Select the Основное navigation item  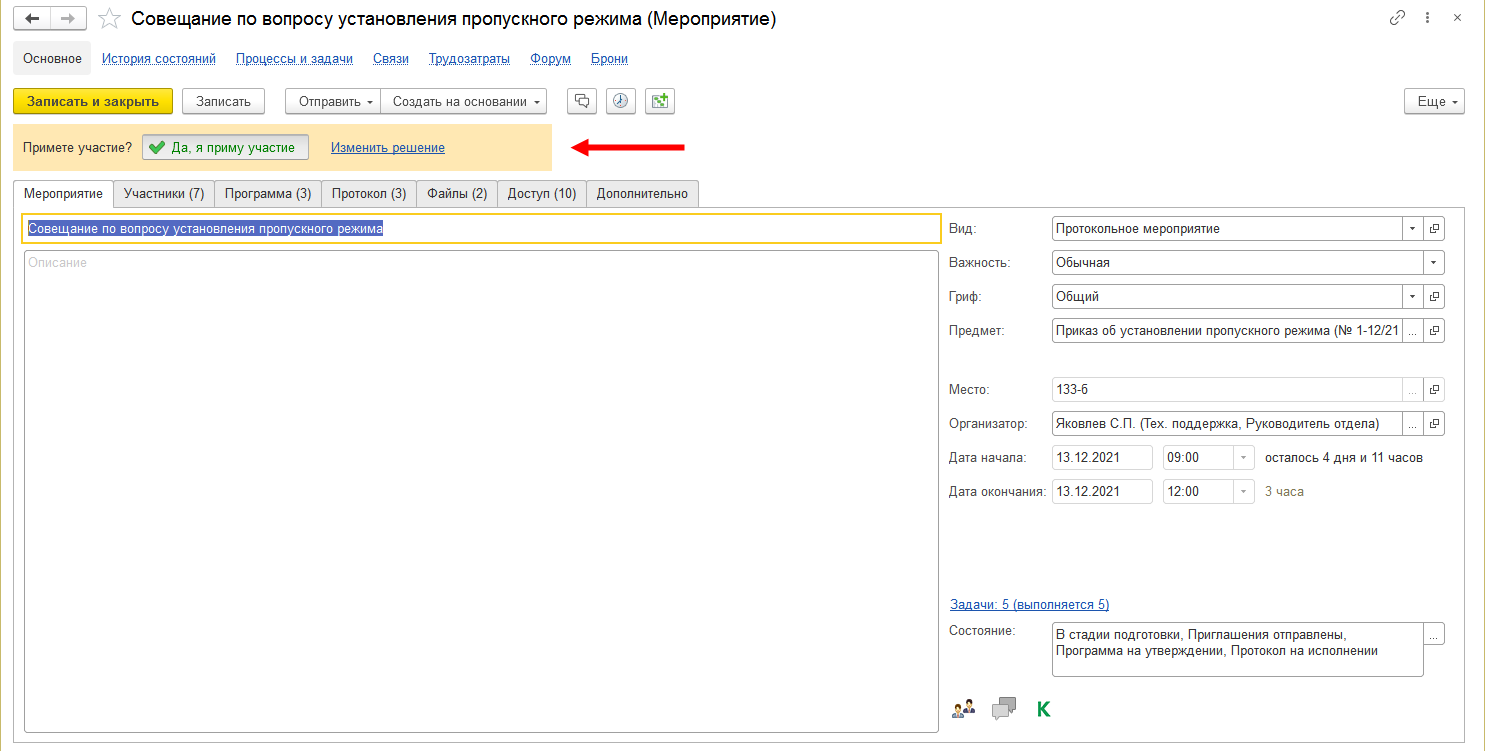52,59
